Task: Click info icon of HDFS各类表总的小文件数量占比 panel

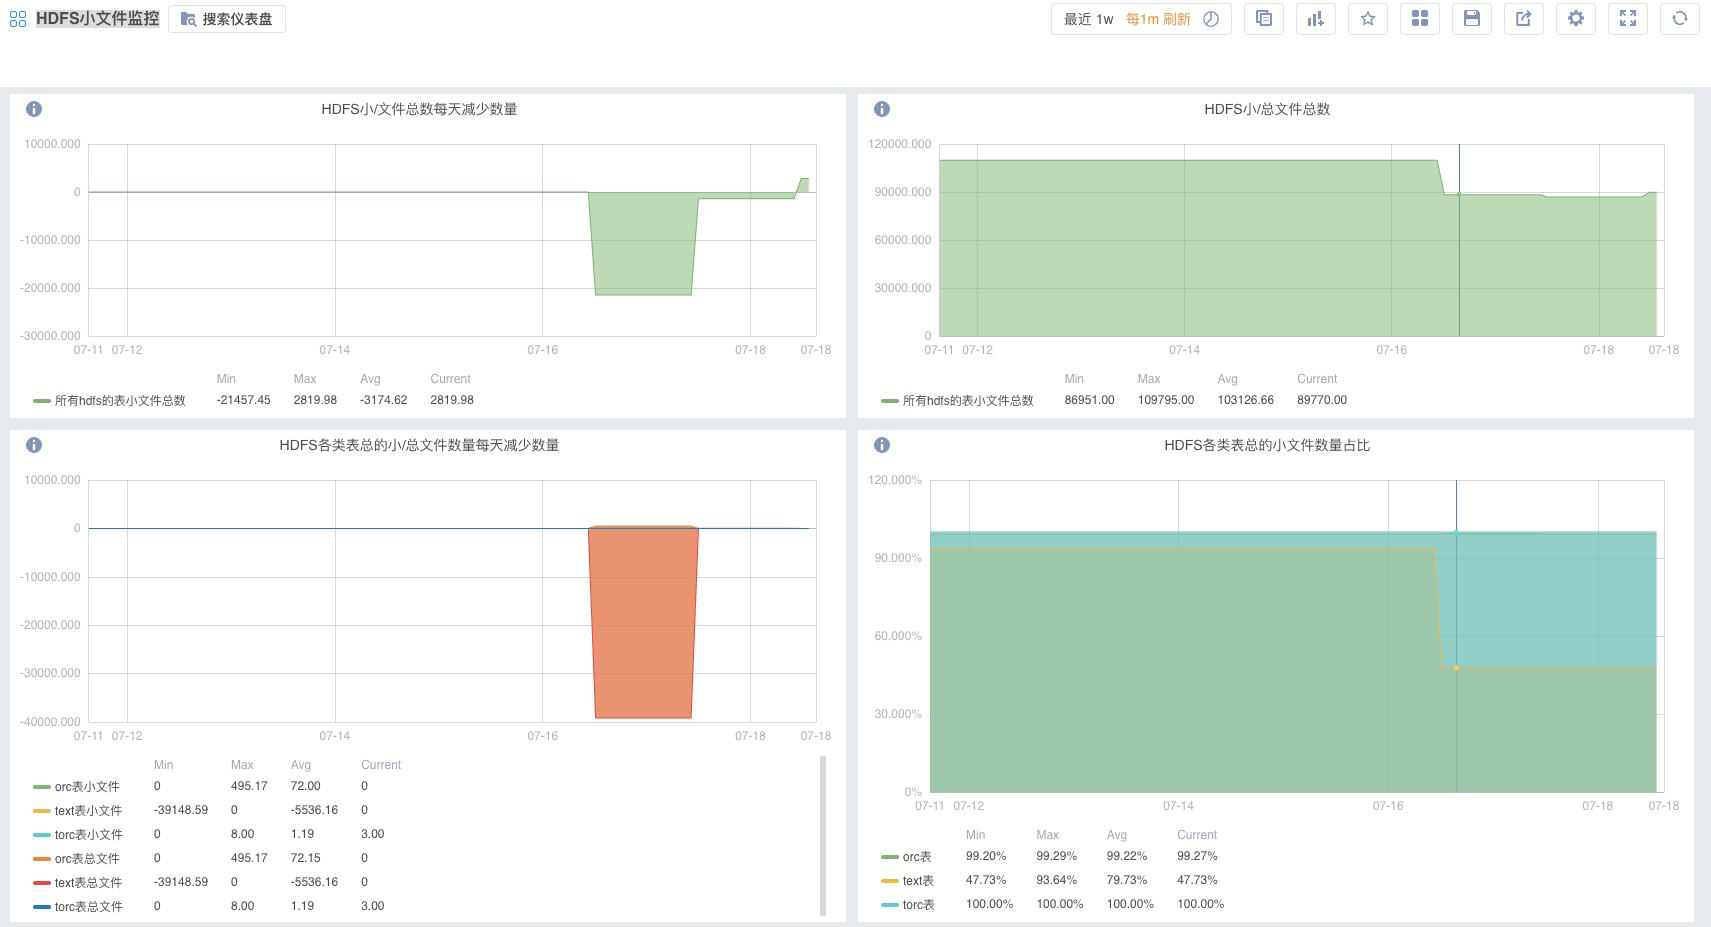Action: (882, 445)
